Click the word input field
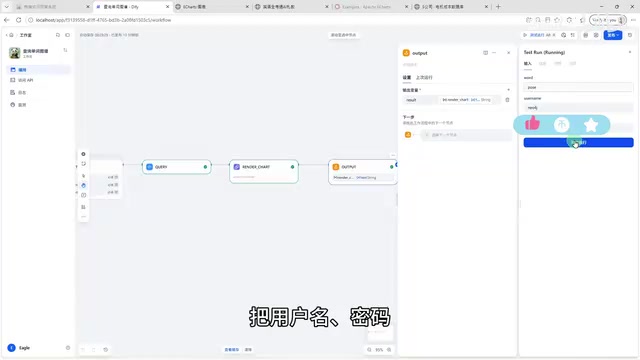The height and width of the screenshot is (360, 640). point(578,87)
